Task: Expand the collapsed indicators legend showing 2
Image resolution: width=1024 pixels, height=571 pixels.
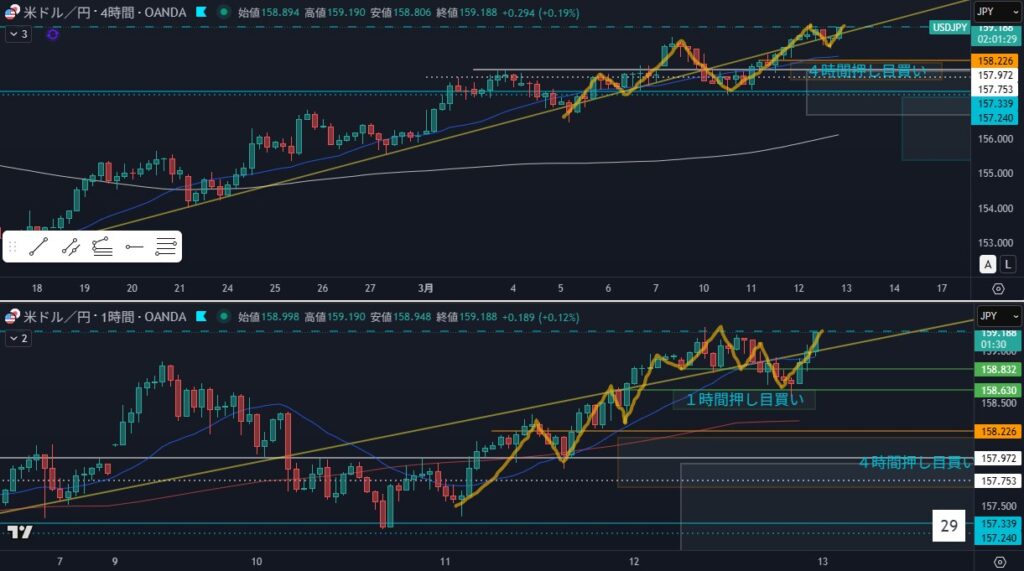Action: (x=18, y=339)
